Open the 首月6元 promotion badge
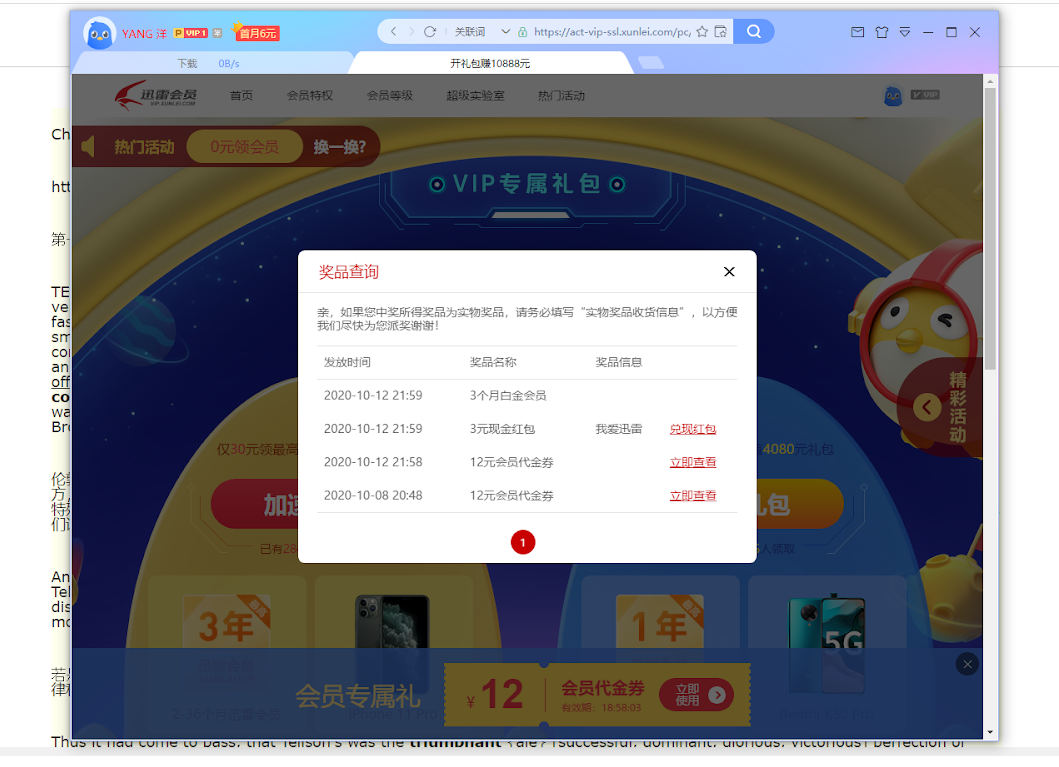This screenshot has width=1059, height=767. (257, 32)
